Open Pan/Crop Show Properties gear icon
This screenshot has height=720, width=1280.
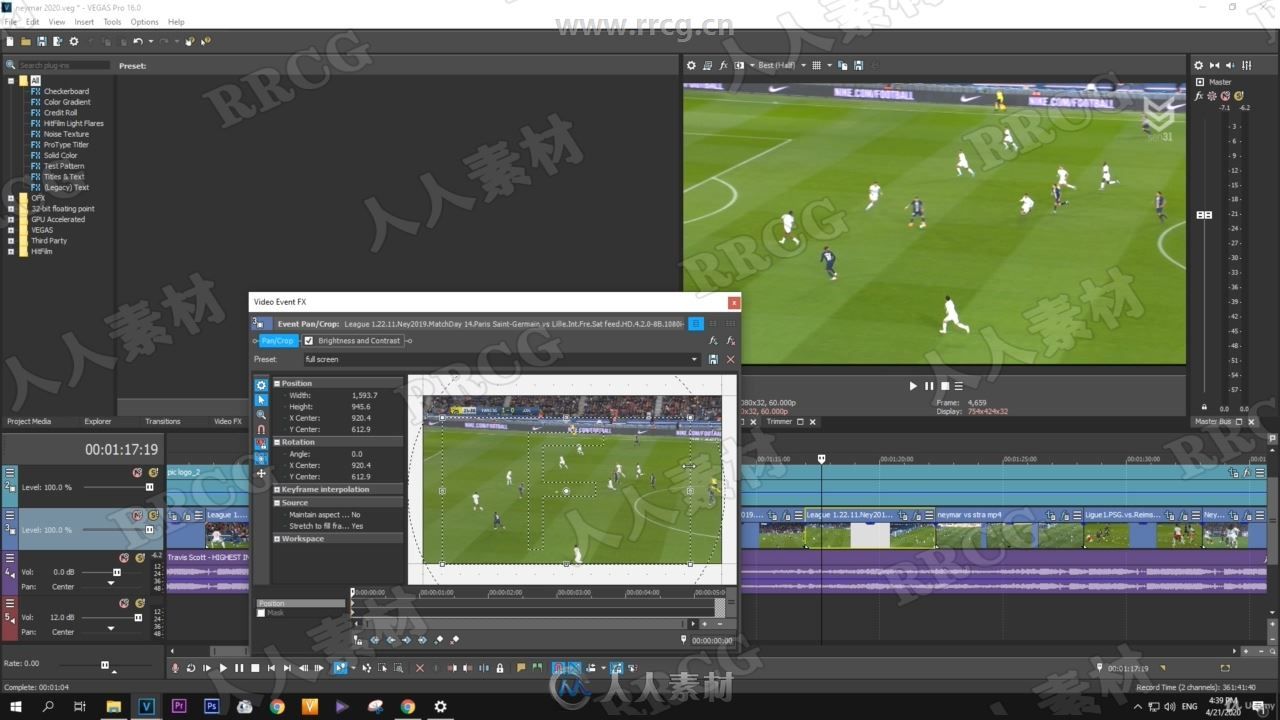[x=261, y=385]
